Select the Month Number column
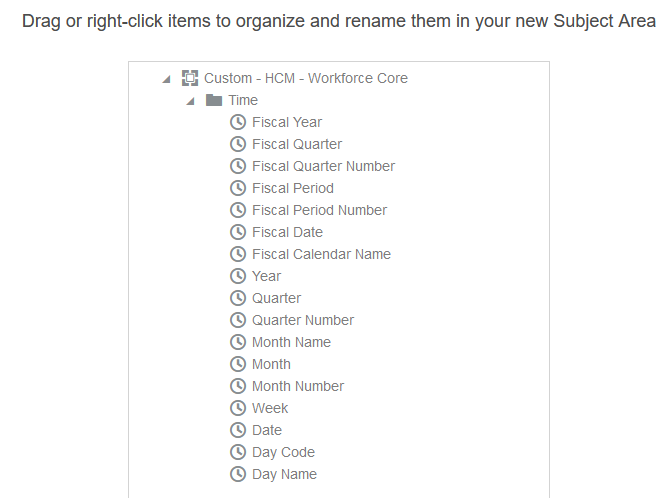672x498 pixels. coord(298,386)
